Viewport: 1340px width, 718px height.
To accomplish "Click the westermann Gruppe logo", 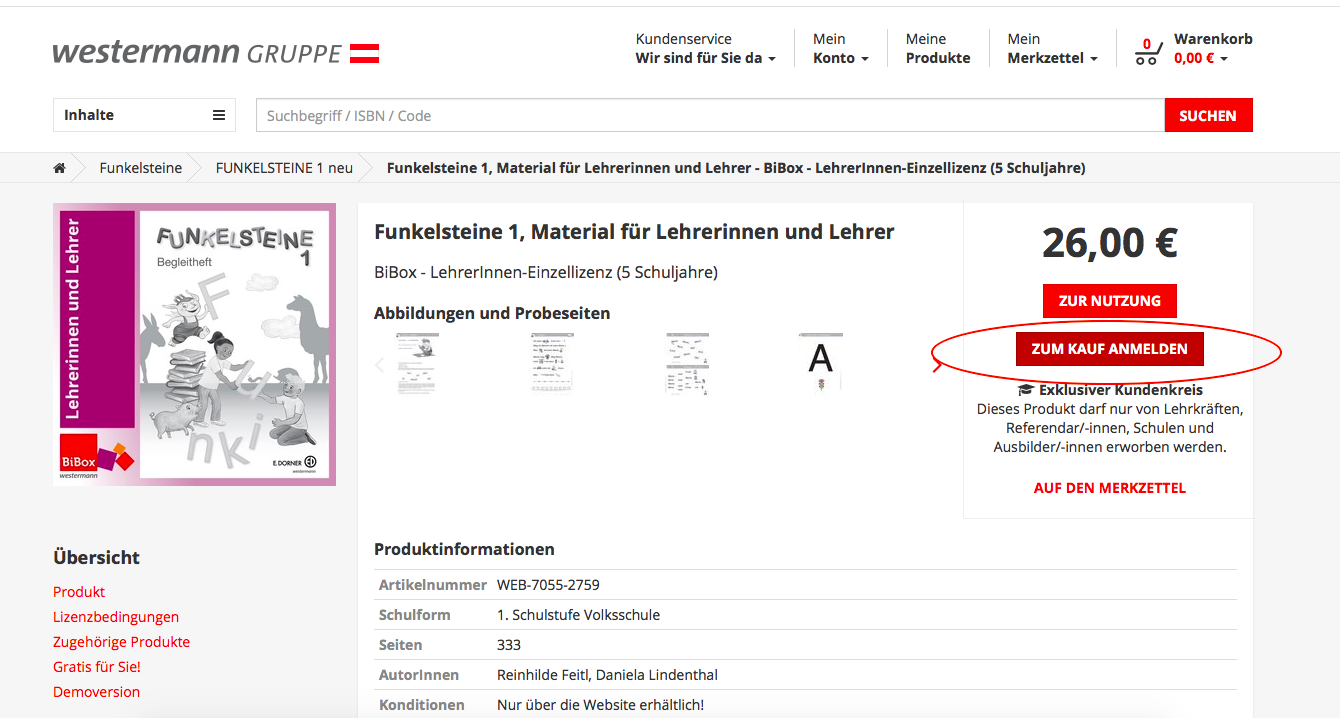I will 216,53.
